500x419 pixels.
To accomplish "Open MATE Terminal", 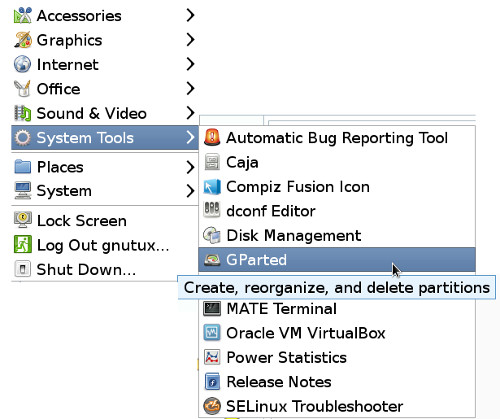I will (x=337, y=308).
